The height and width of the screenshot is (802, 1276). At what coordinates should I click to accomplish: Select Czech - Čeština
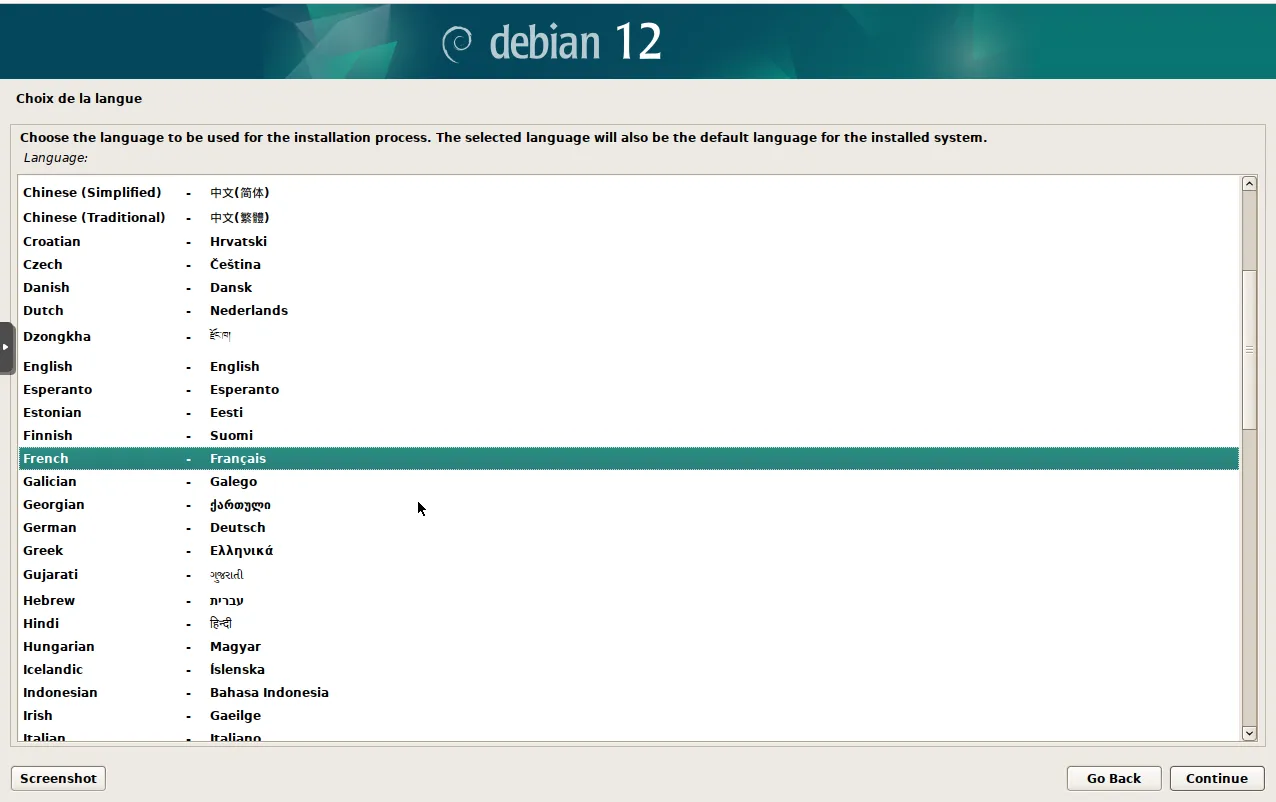click(629, 264)
